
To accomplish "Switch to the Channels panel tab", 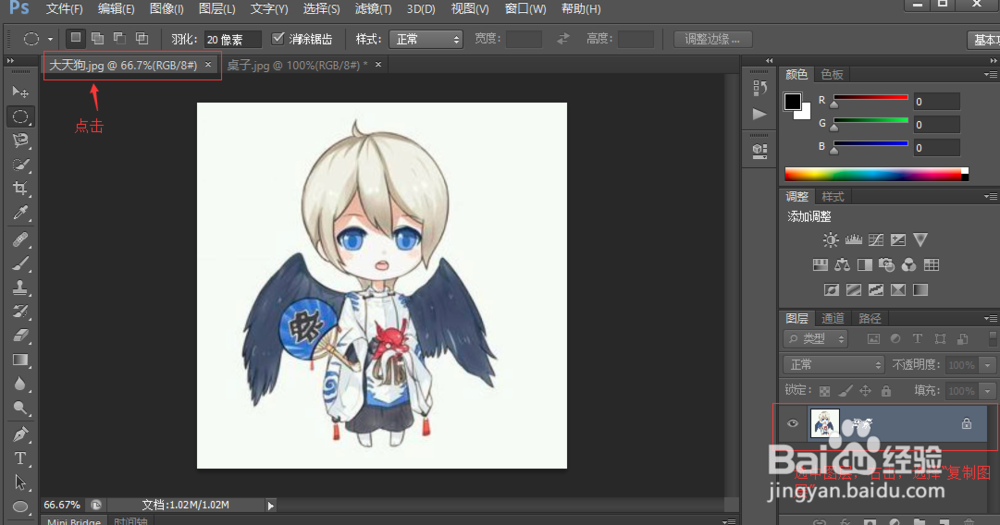I will (x=833, y=318).
